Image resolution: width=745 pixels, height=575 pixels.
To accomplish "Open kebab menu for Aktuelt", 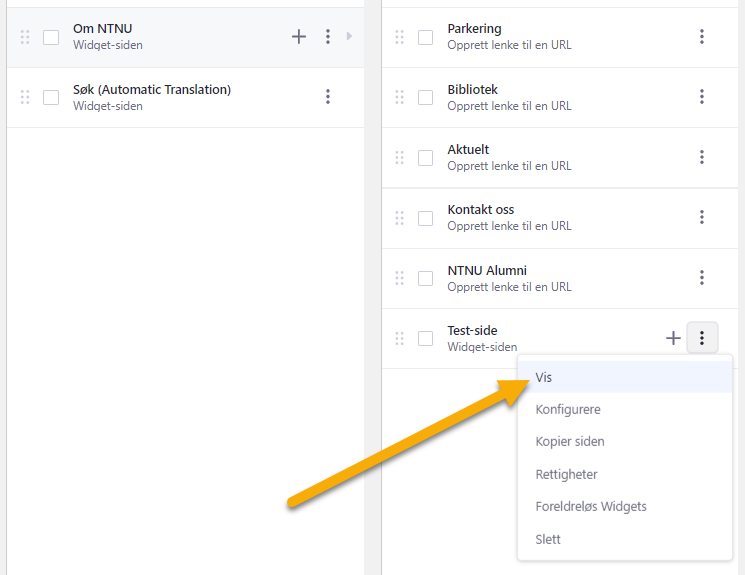I will click(702, 157).
